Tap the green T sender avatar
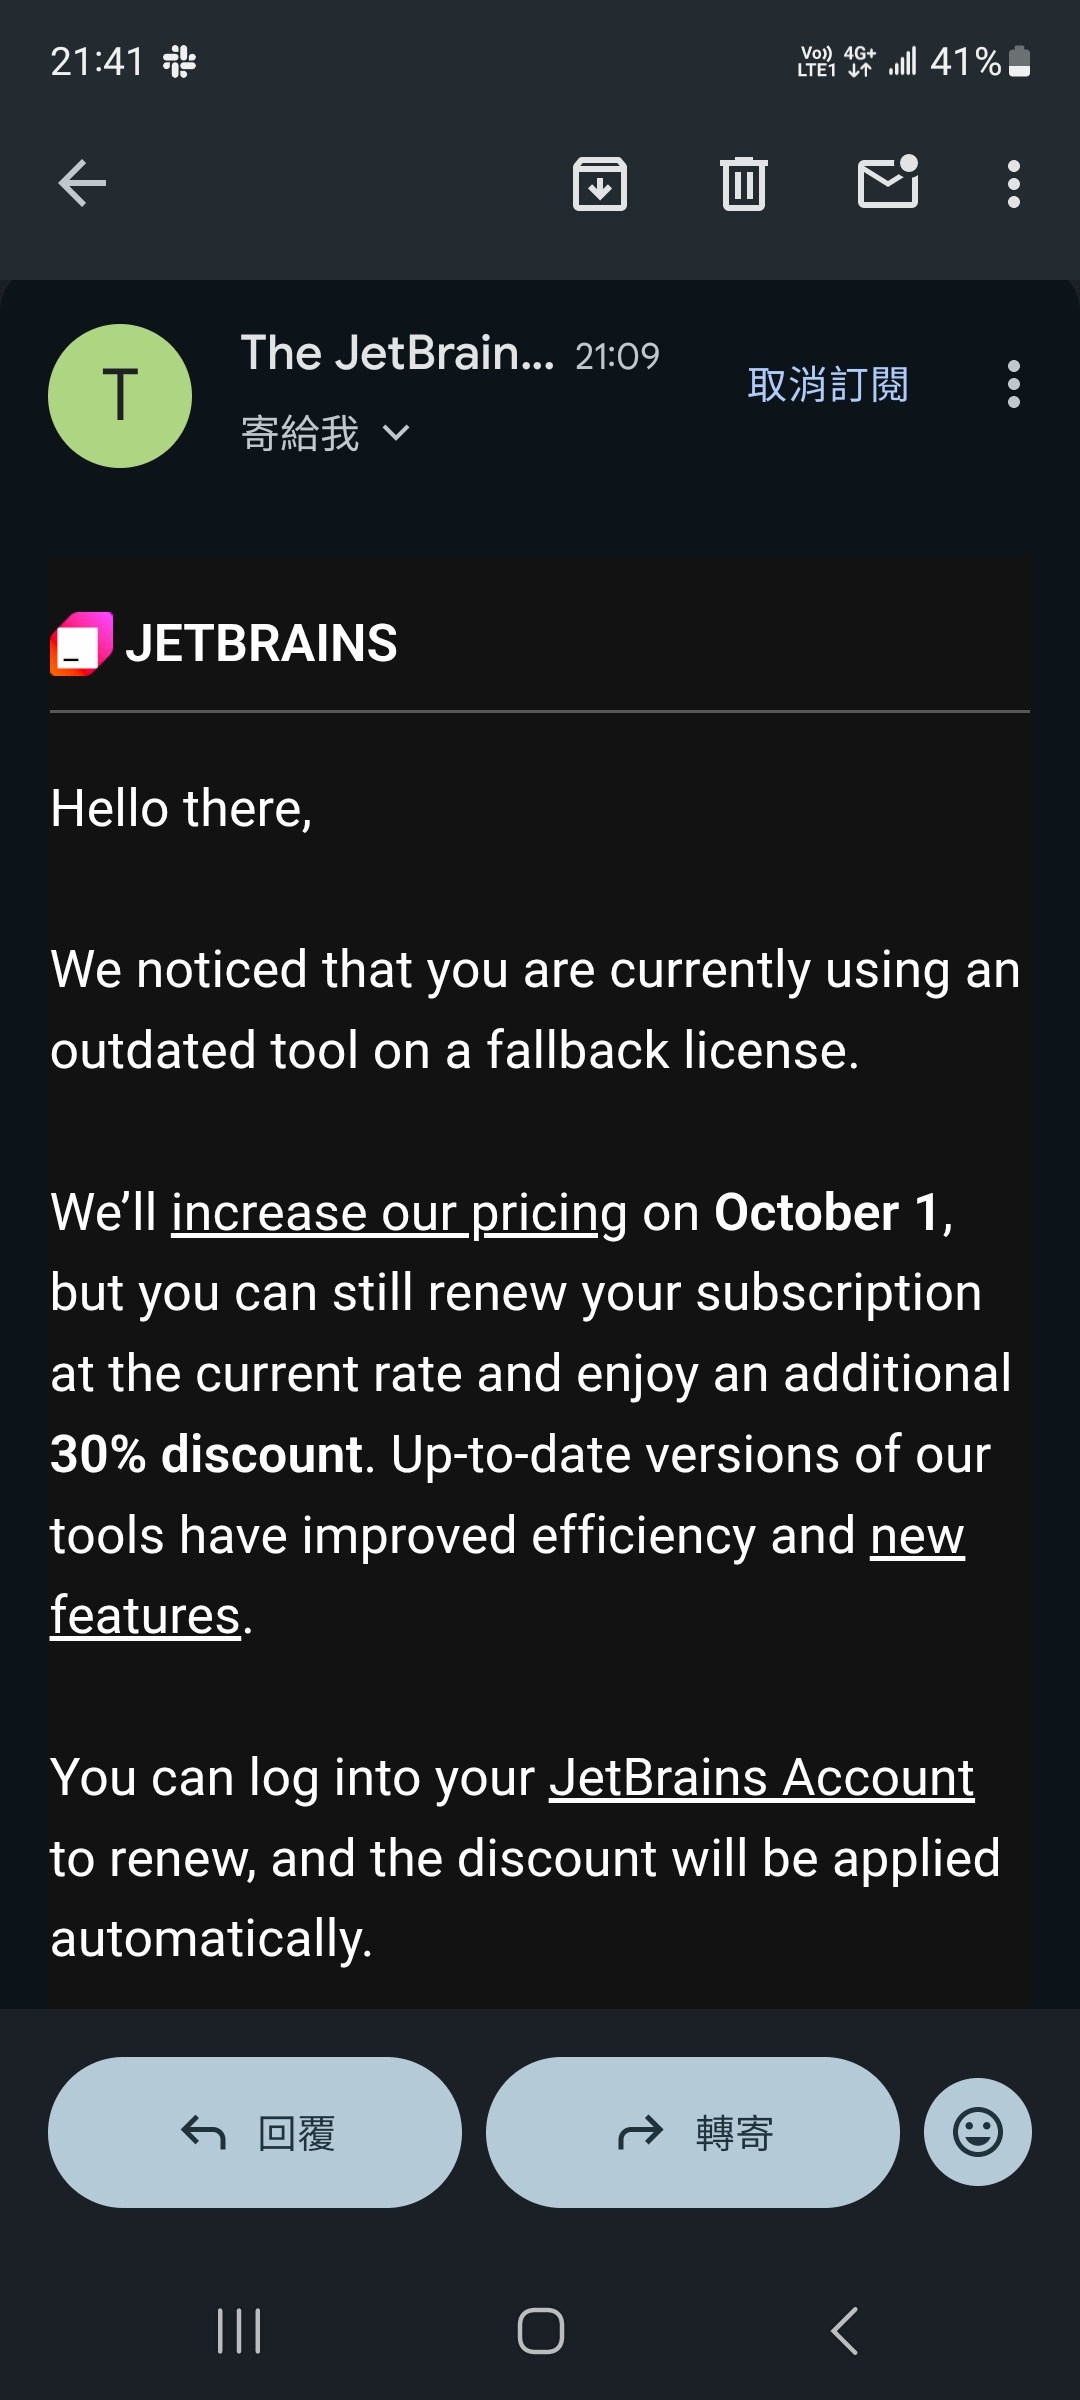The image size is (1080, 2400). (120, 396)
